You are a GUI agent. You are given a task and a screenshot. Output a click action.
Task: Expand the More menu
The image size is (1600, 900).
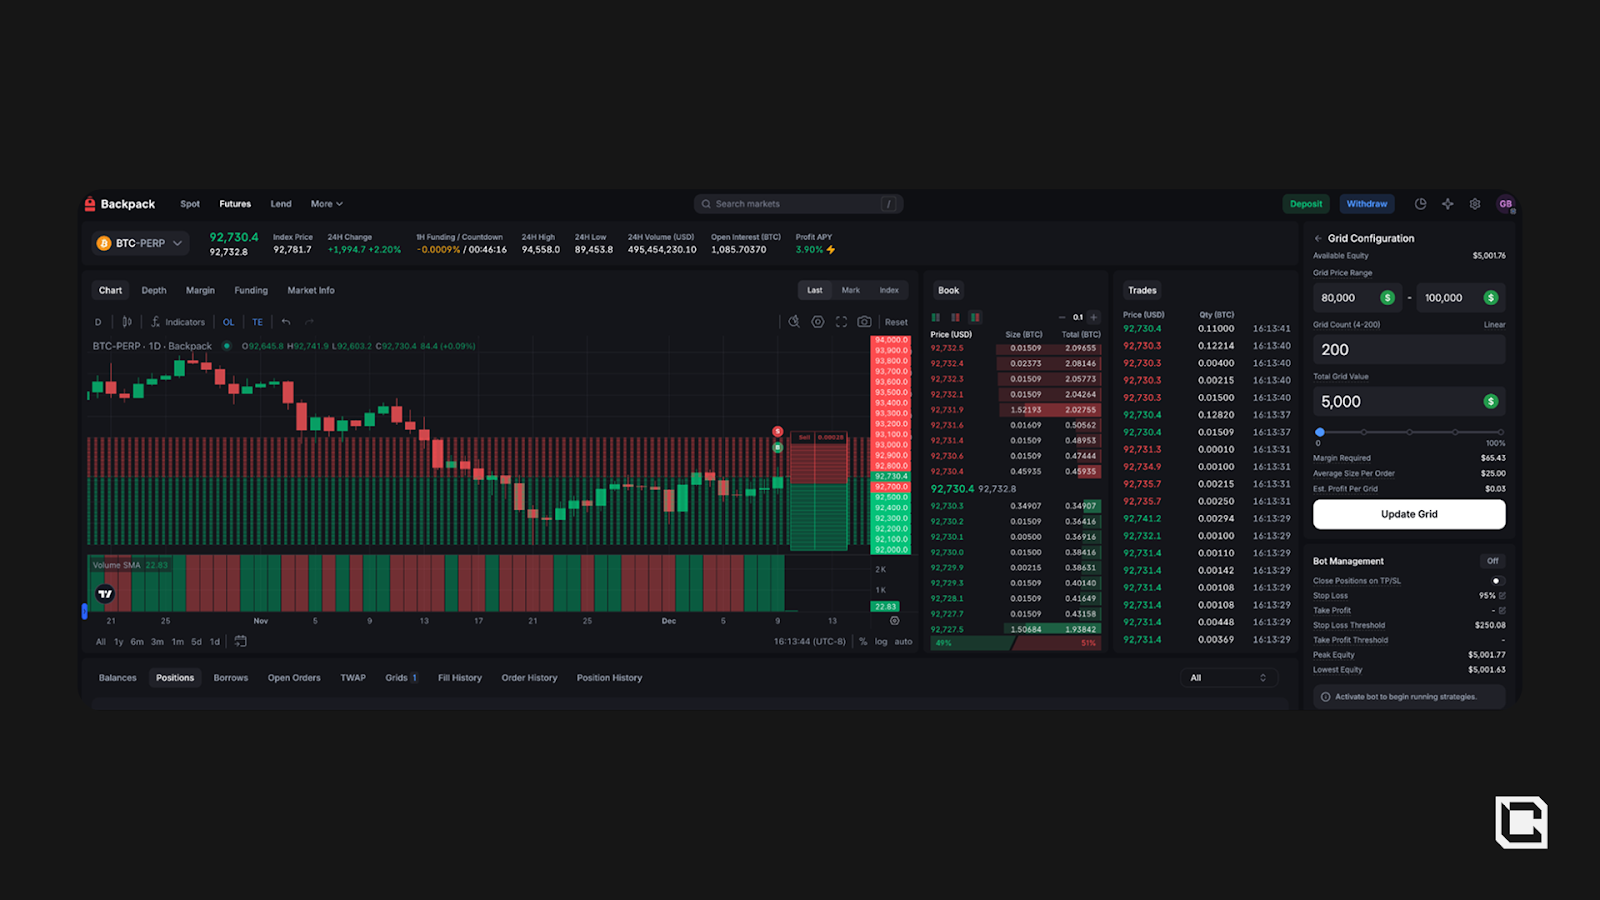327,204
